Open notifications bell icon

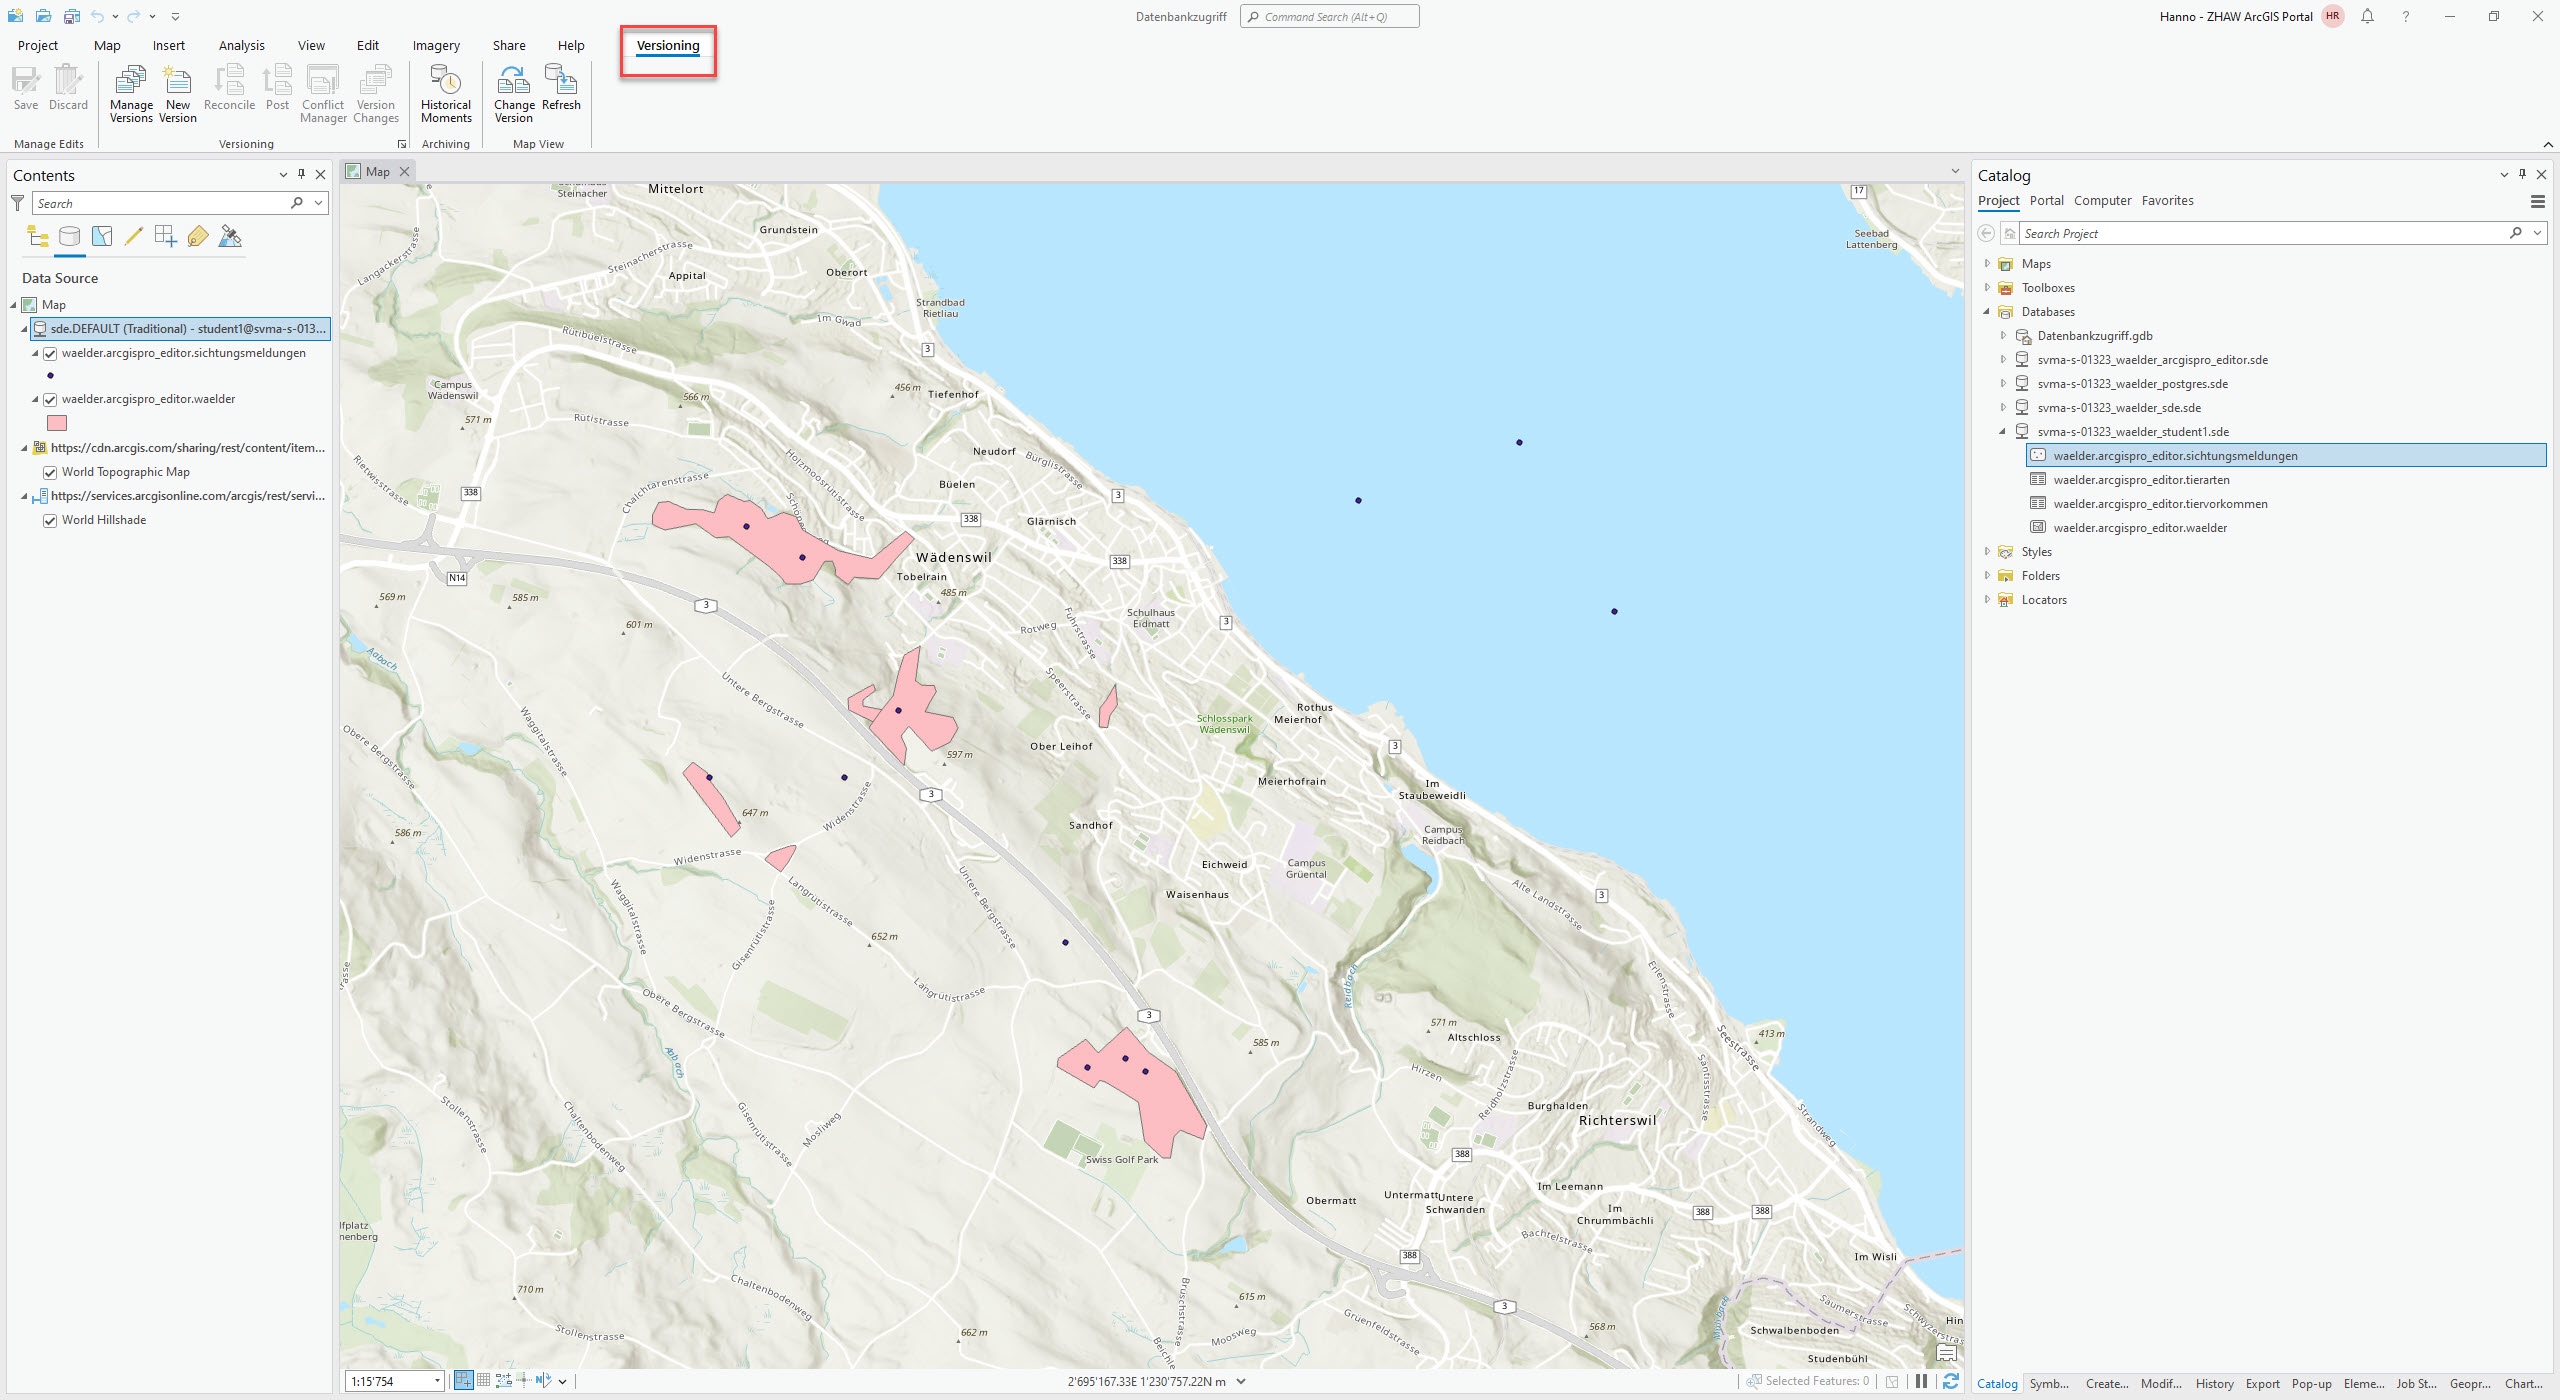[x=2367, y=16]
